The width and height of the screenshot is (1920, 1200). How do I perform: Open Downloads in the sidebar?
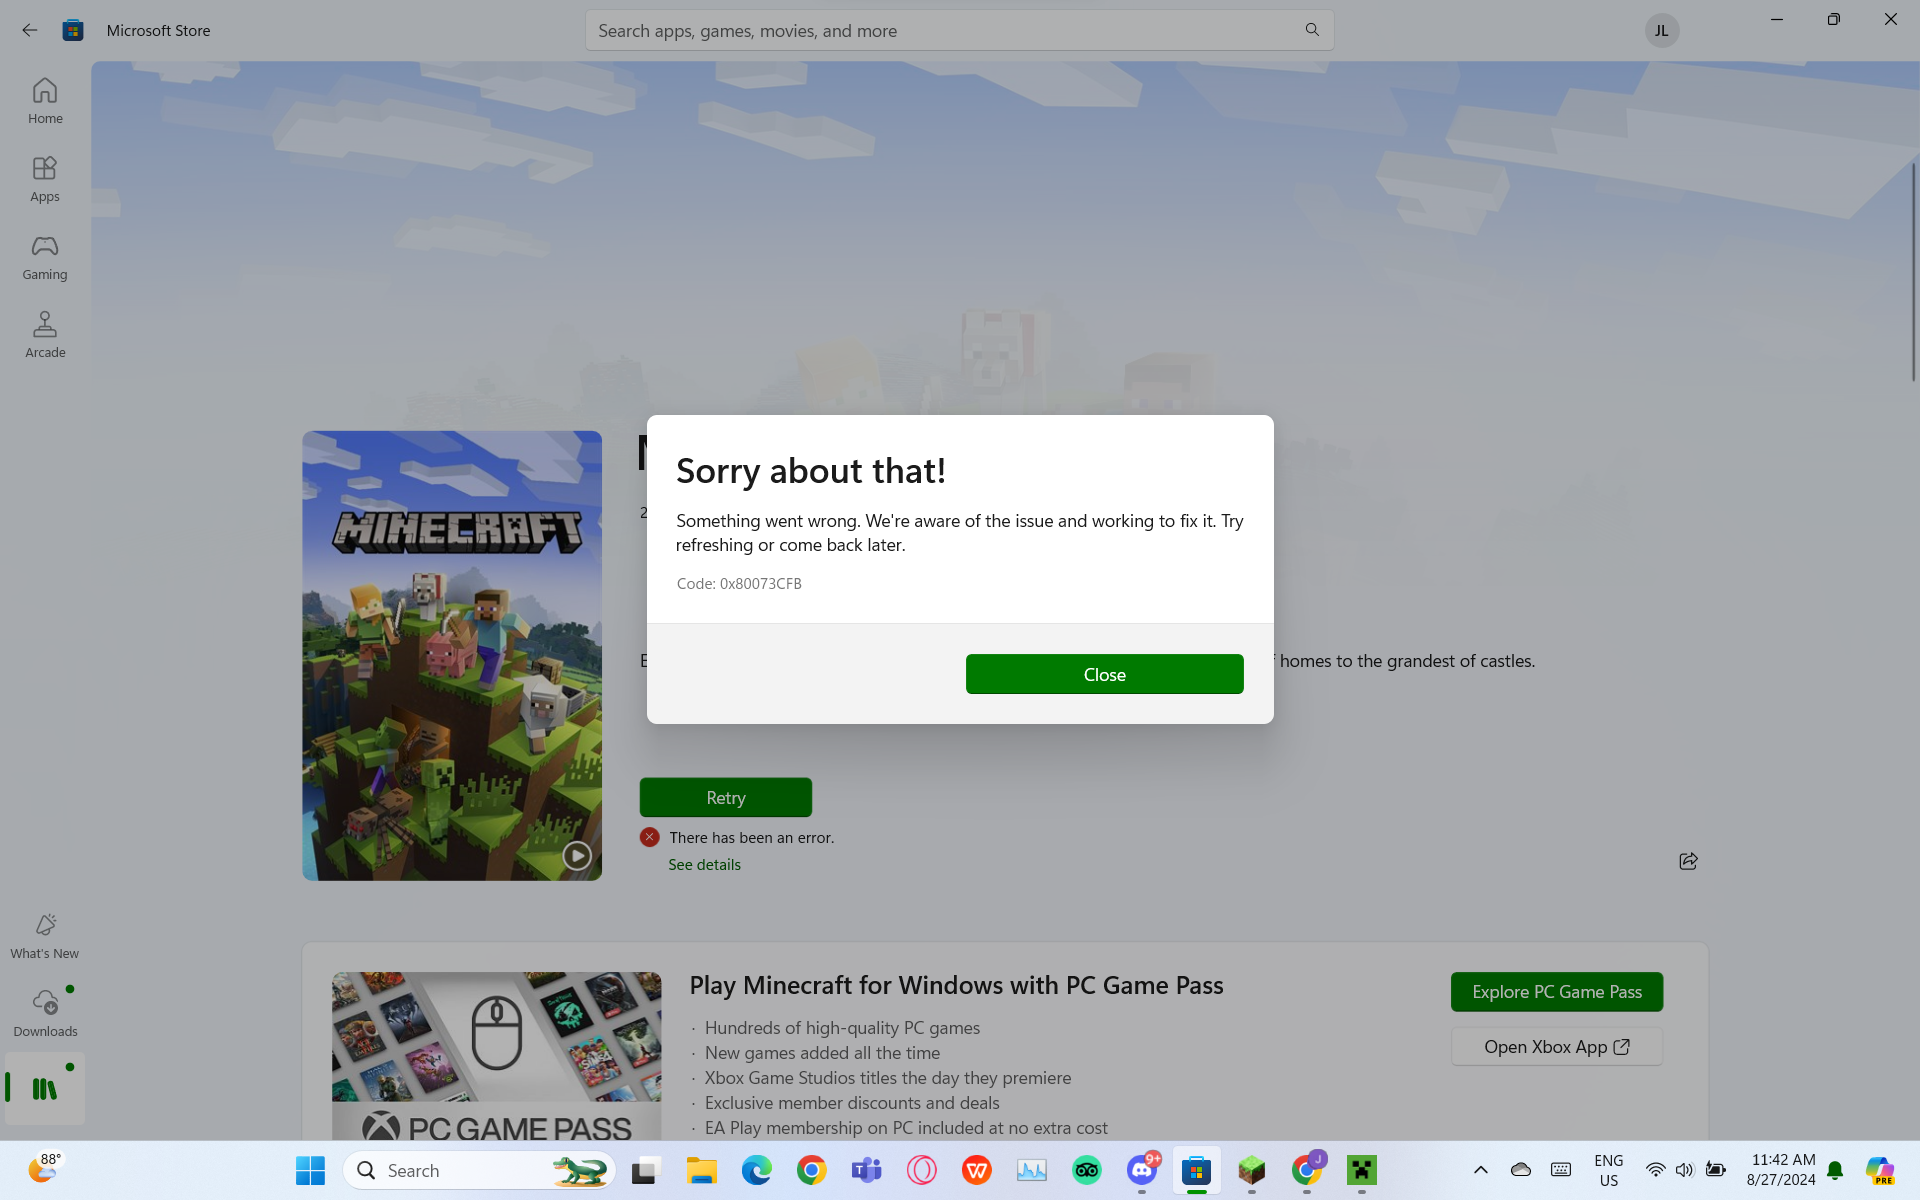coord(45,1013)
